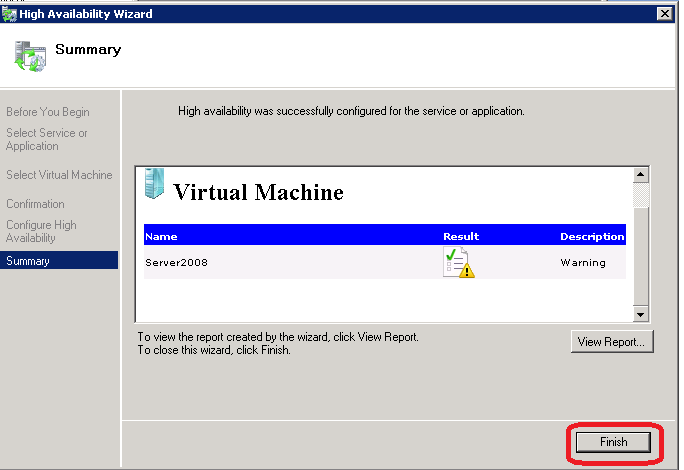
Task: Click the Name column header
Action: click(160, 237)
